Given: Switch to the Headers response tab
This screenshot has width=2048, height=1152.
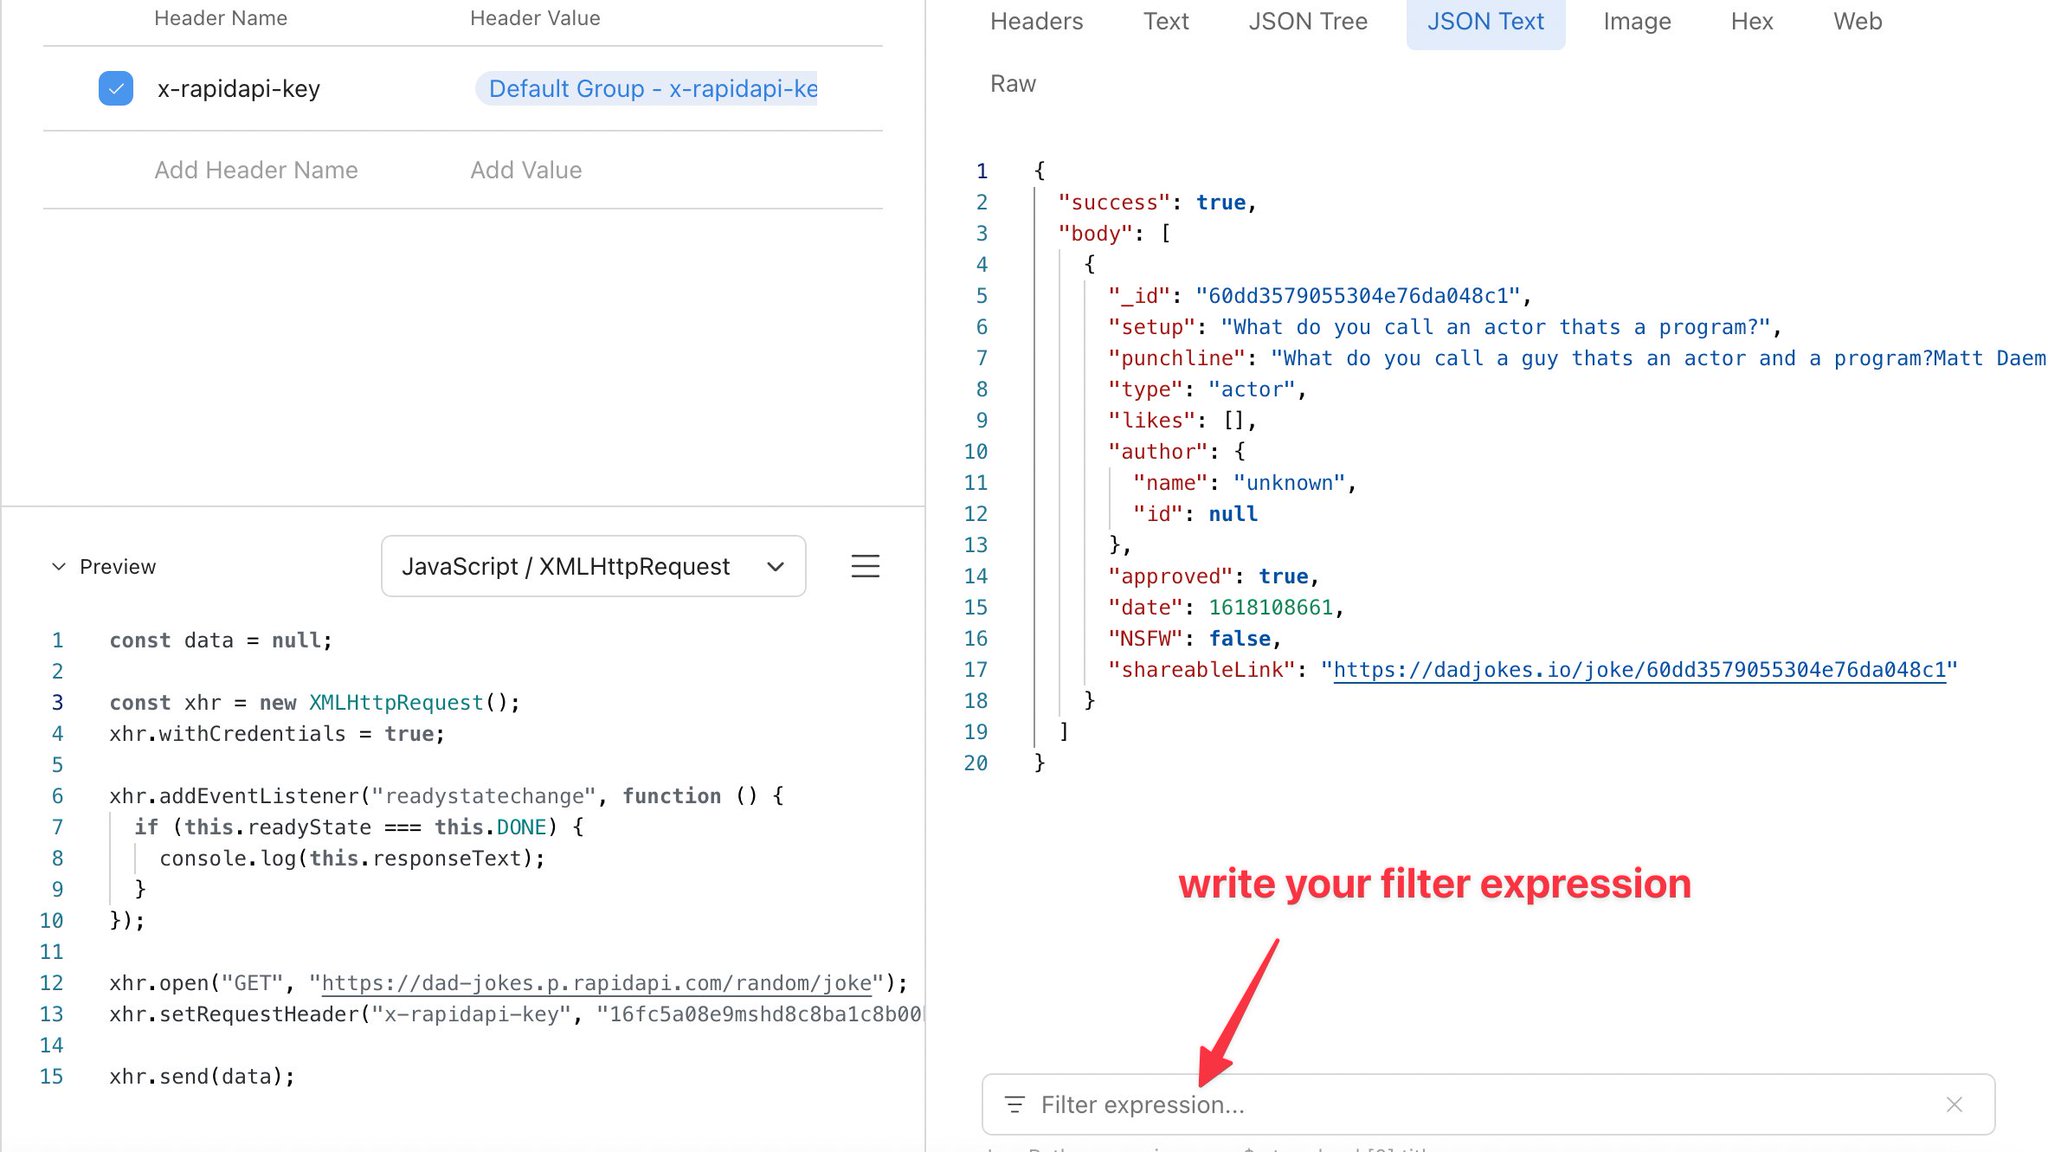Looking at the screenshot, I should point(1036,21).
